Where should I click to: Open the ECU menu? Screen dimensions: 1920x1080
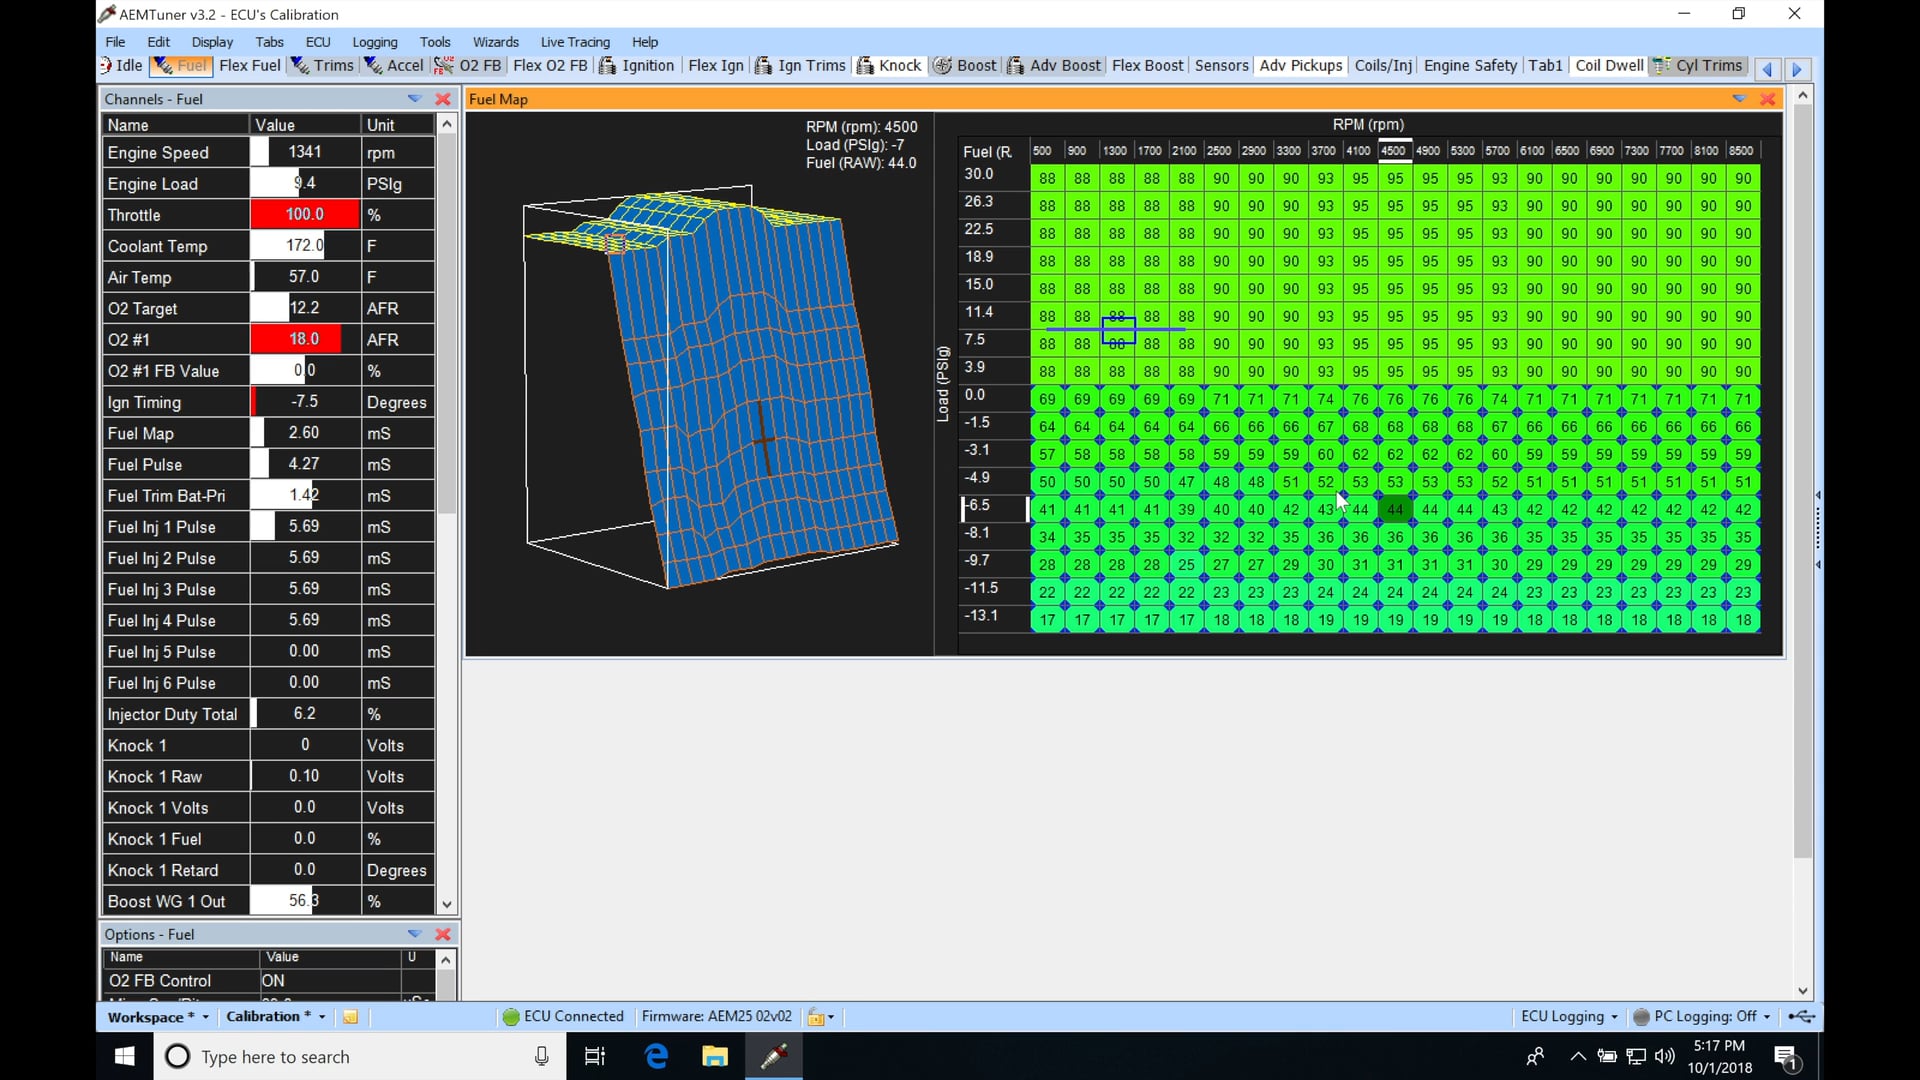point(318,42)
